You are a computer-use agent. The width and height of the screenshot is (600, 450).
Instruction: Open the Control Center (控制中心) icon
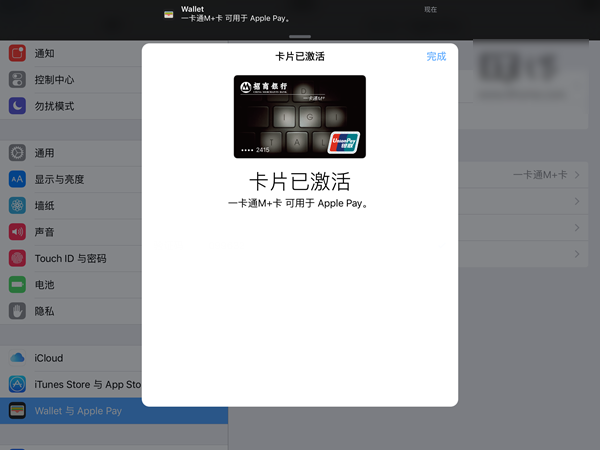point(17,80)
